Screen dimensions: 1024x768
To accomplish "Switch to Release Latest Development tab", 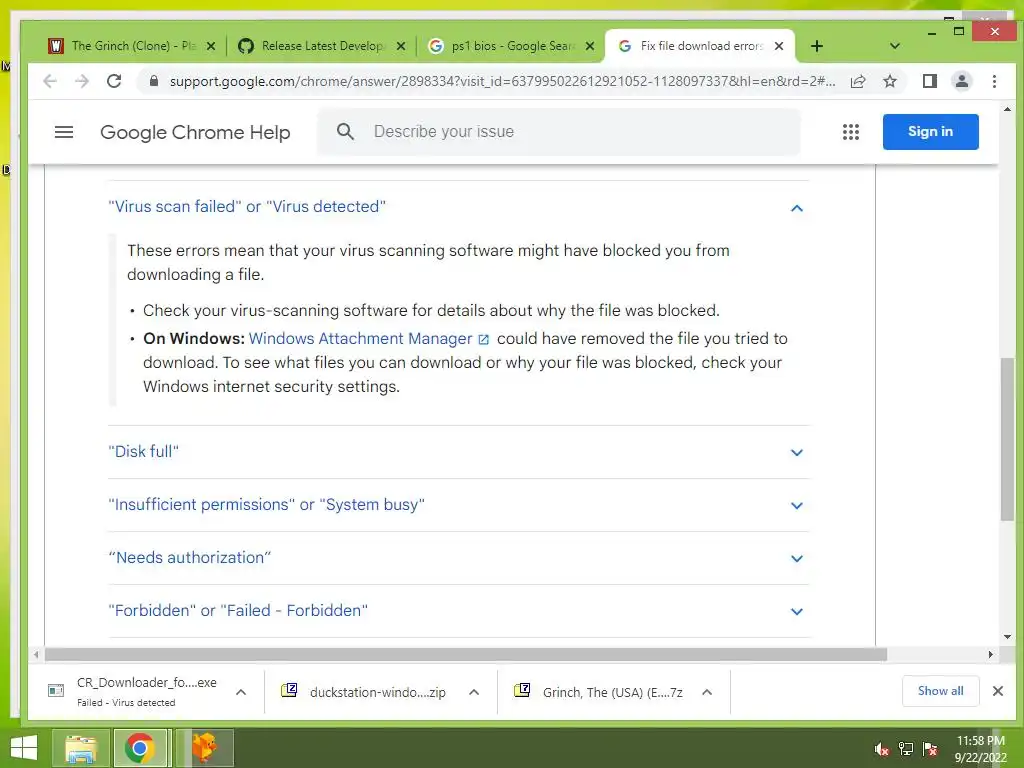I will click(320, 46).
